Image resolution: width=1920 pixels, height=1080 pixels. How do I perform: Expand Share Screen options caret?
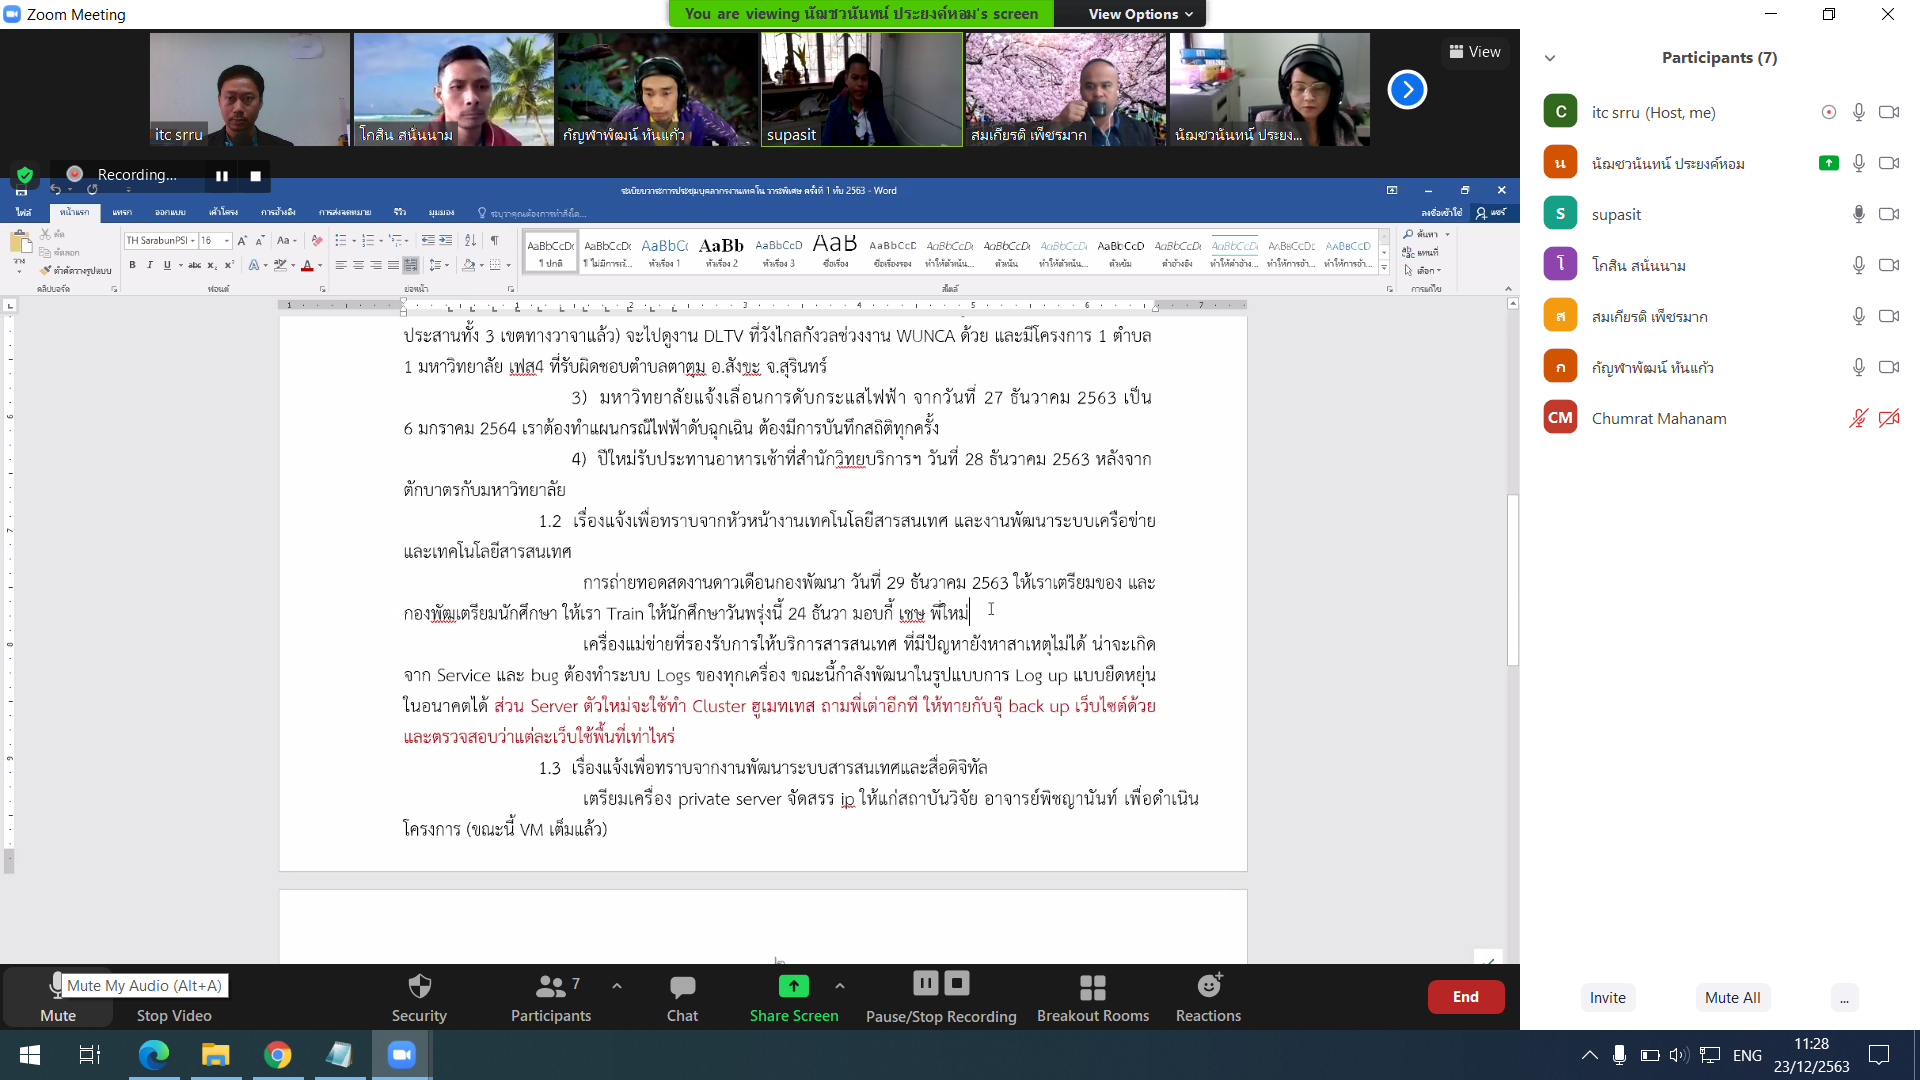(840, 986)
